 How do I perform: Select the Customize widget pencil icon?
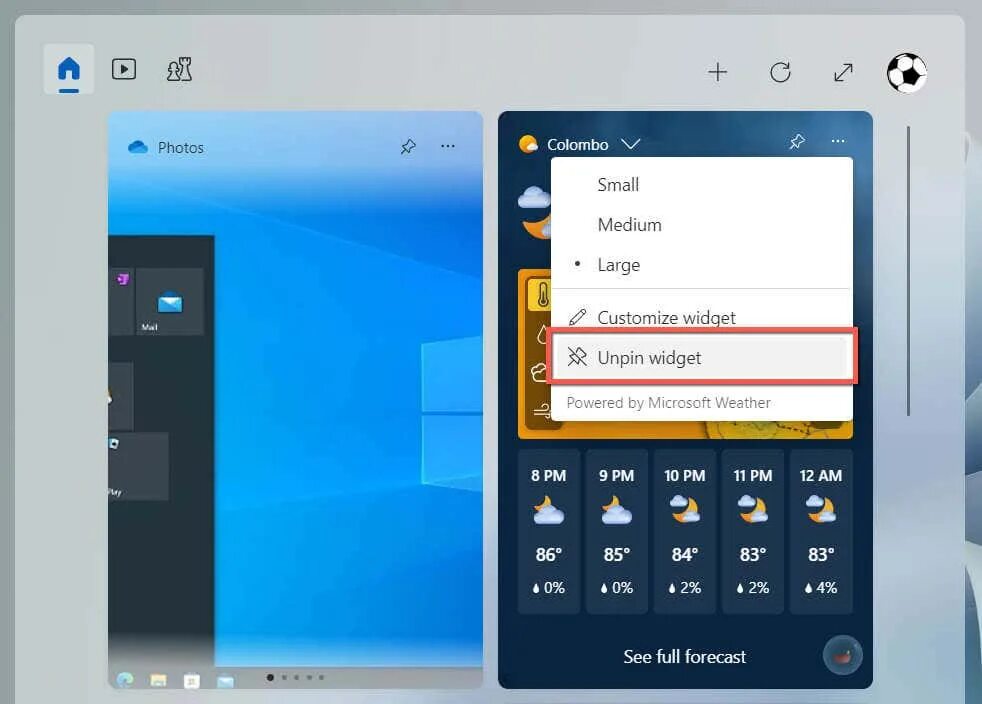(577, 316)
